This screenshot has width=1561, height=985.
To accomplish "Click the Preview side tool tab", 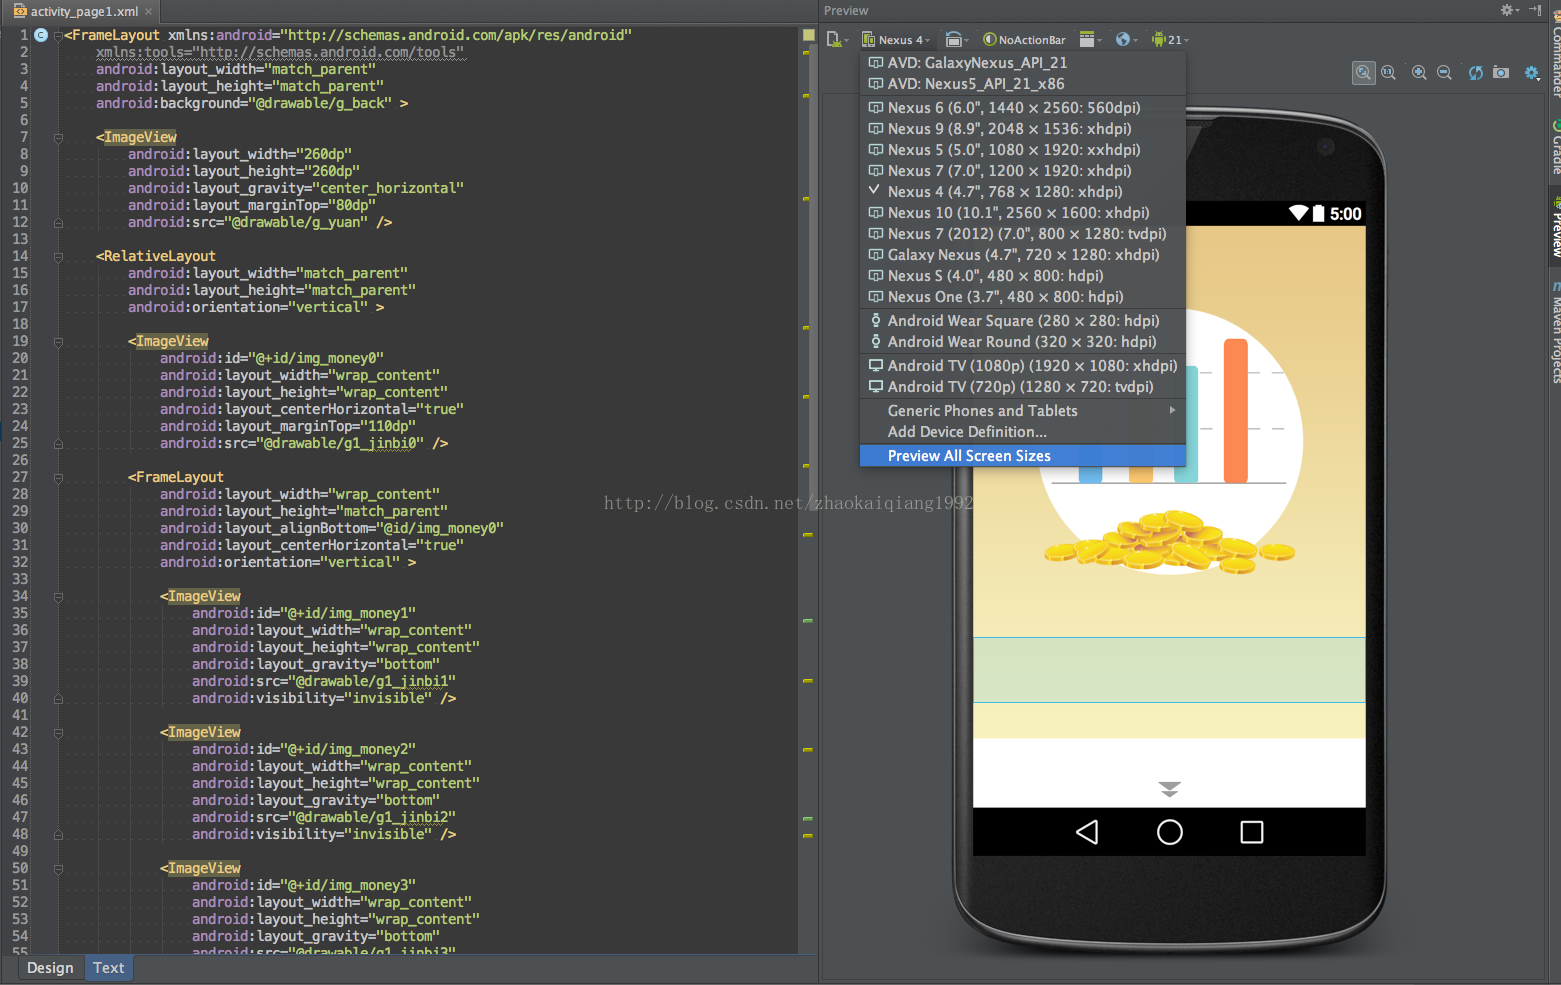I will pos(1555,228).
